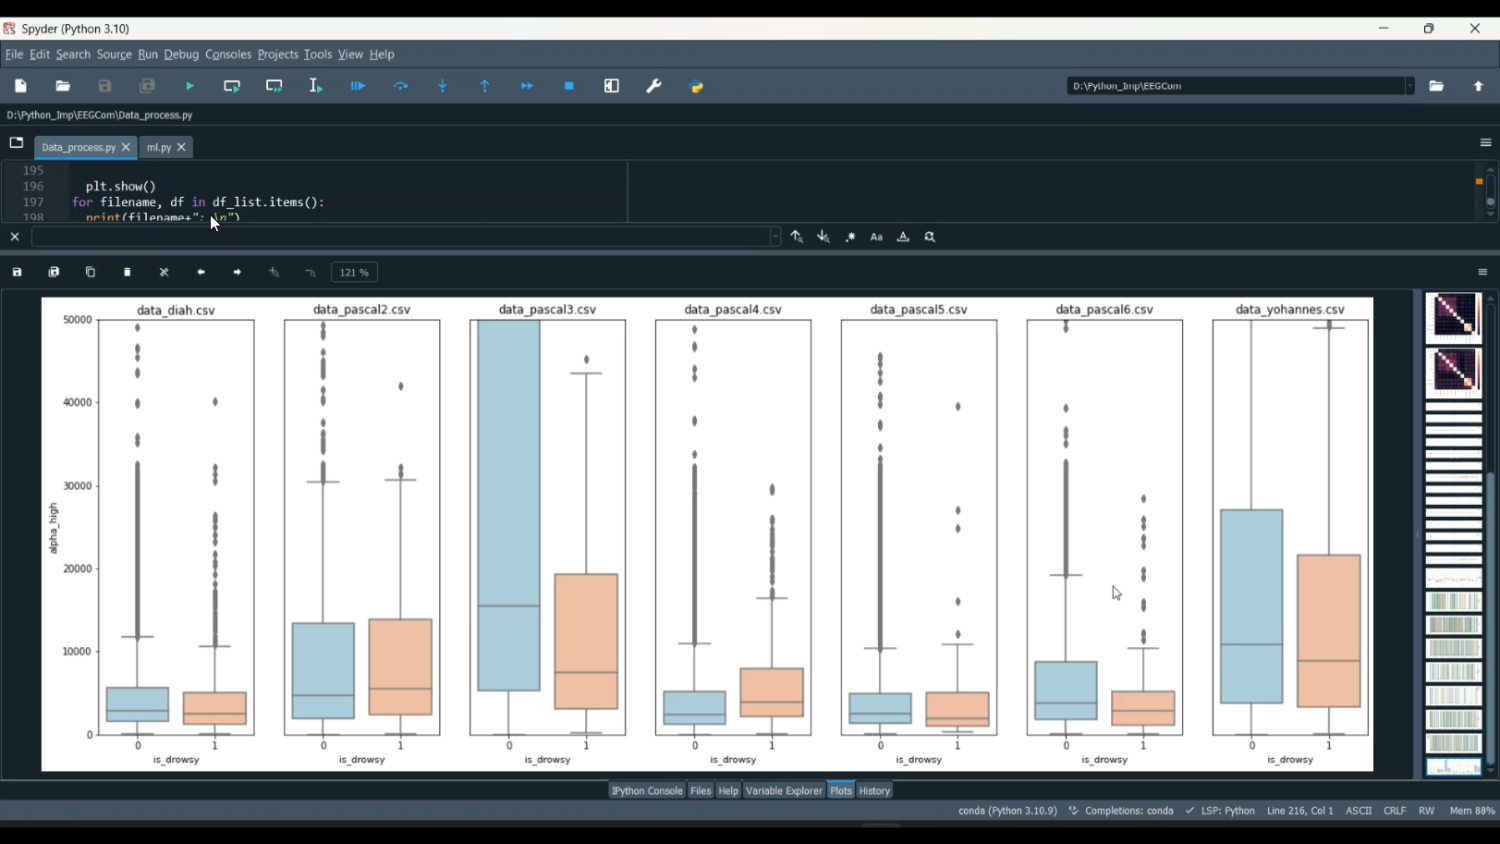Toggle whole words search option
Viewport: 1500px width, 844px height.
[x=903, y=237]
